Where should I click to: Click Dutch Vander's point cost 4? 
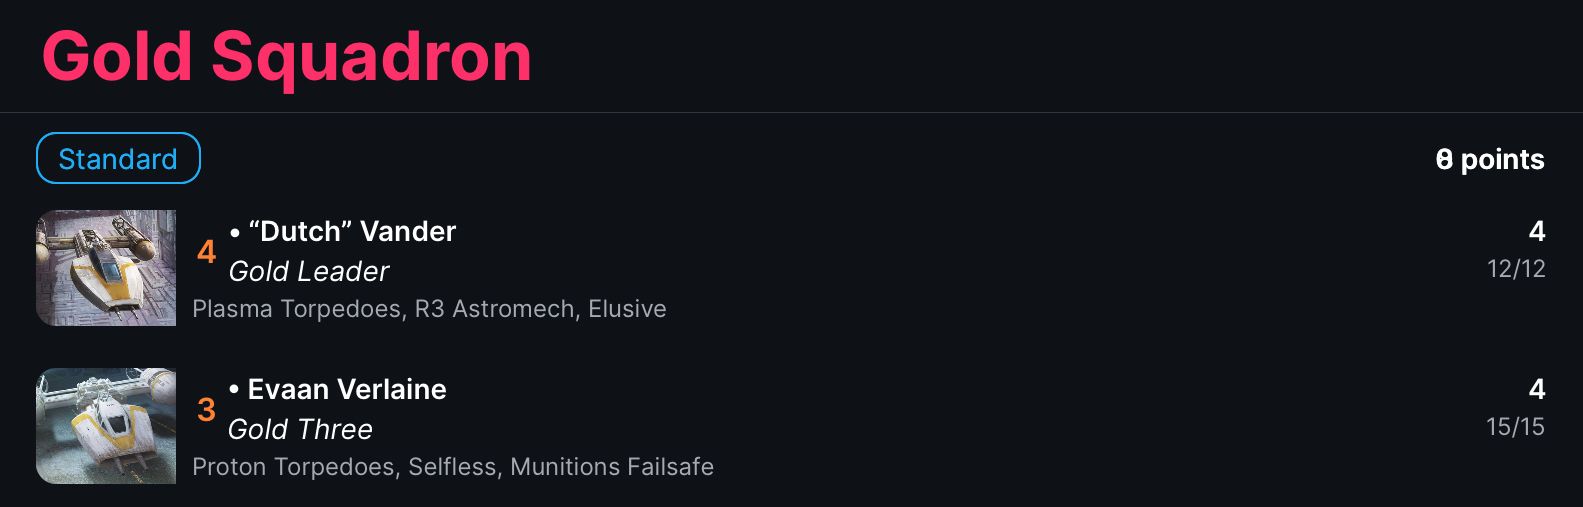coord(1537,231)
